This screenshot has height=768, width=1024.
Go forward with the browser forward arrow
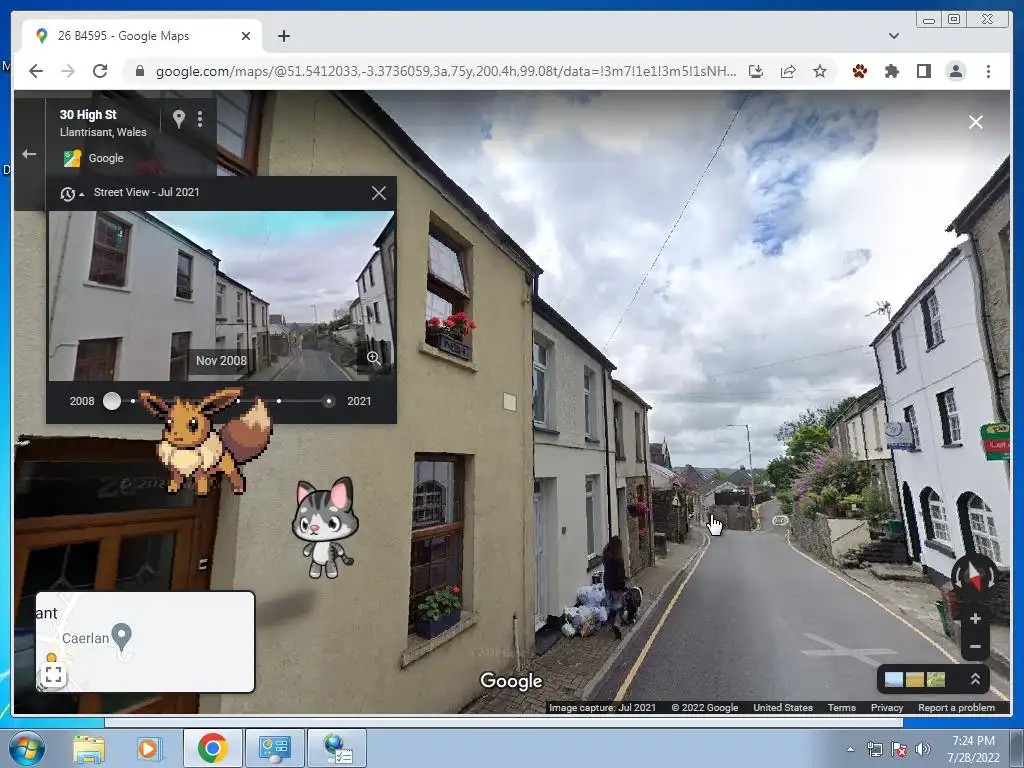click(x=68, y=71)
